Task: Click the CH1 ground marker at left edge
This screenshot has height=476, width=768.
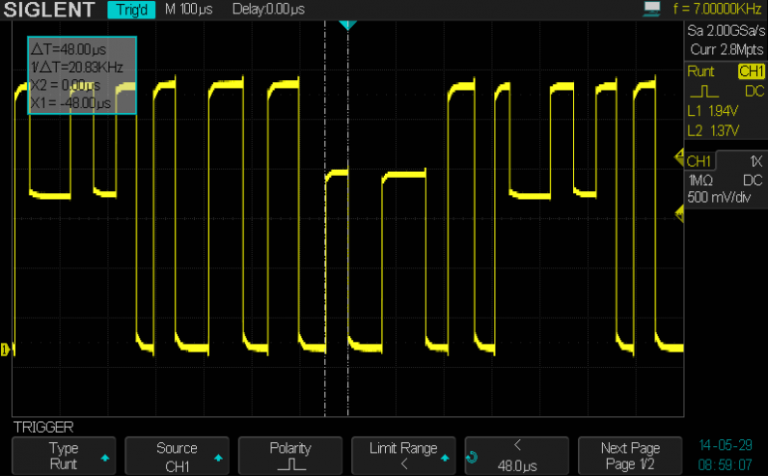Action: 6,349
